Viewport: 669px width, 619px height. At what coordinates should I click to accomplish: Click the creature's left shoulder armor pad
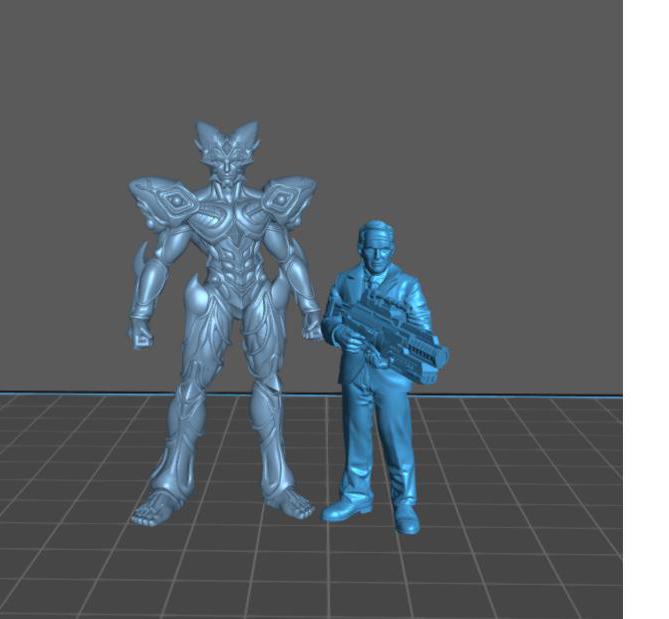pyautogui.click(x=165, y=200)
